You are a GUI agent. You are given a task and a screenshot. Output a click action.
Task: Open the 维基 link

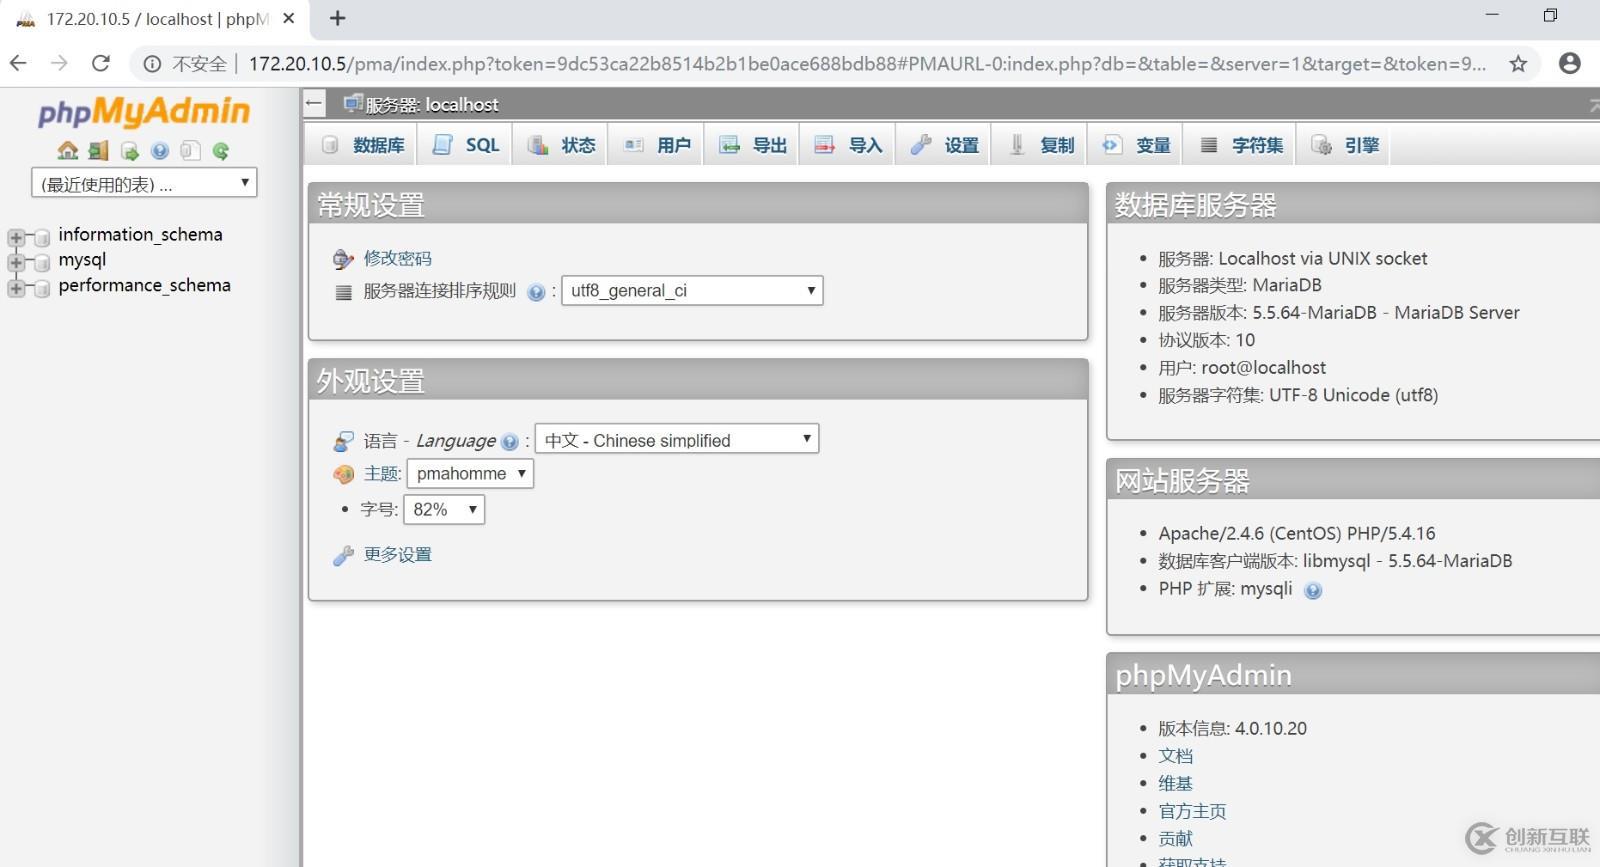[x=1175, y=784]
